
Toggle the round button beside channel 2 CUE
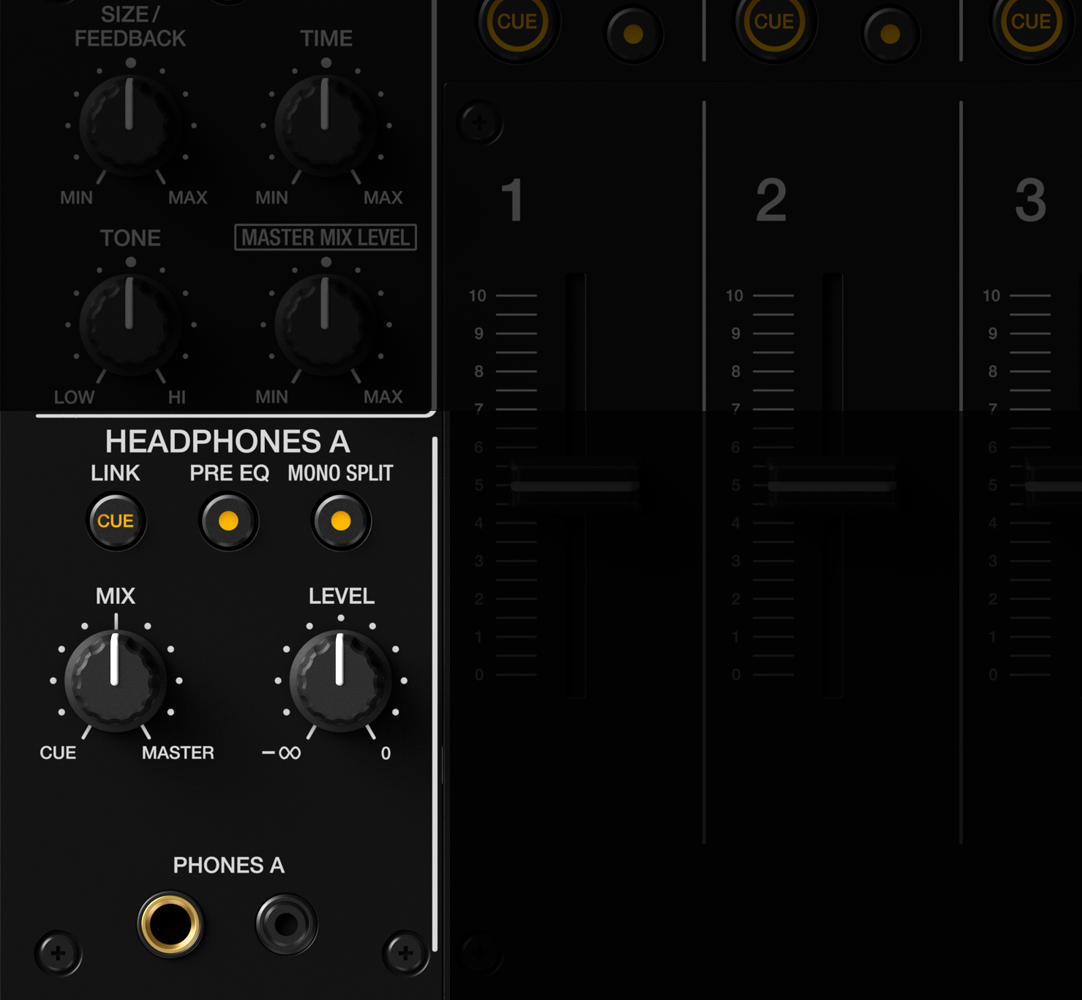point(890,34)
